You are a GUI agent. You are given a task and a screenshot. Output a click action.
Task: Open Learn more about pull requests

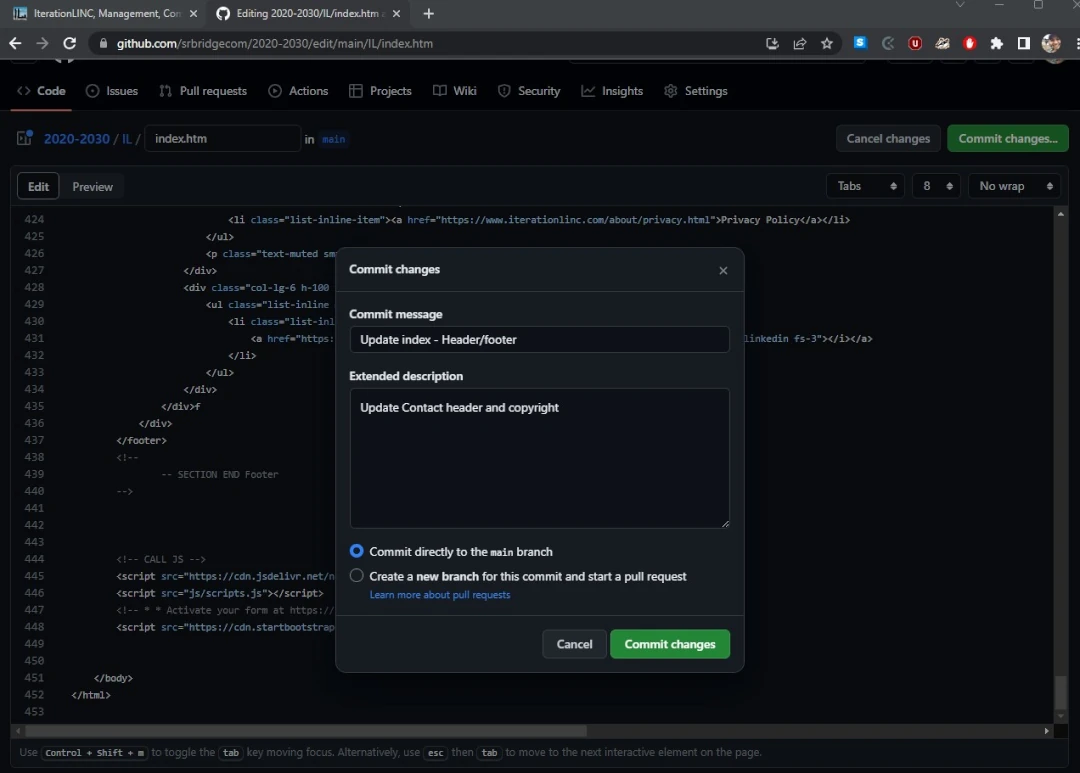coord(439,595)
